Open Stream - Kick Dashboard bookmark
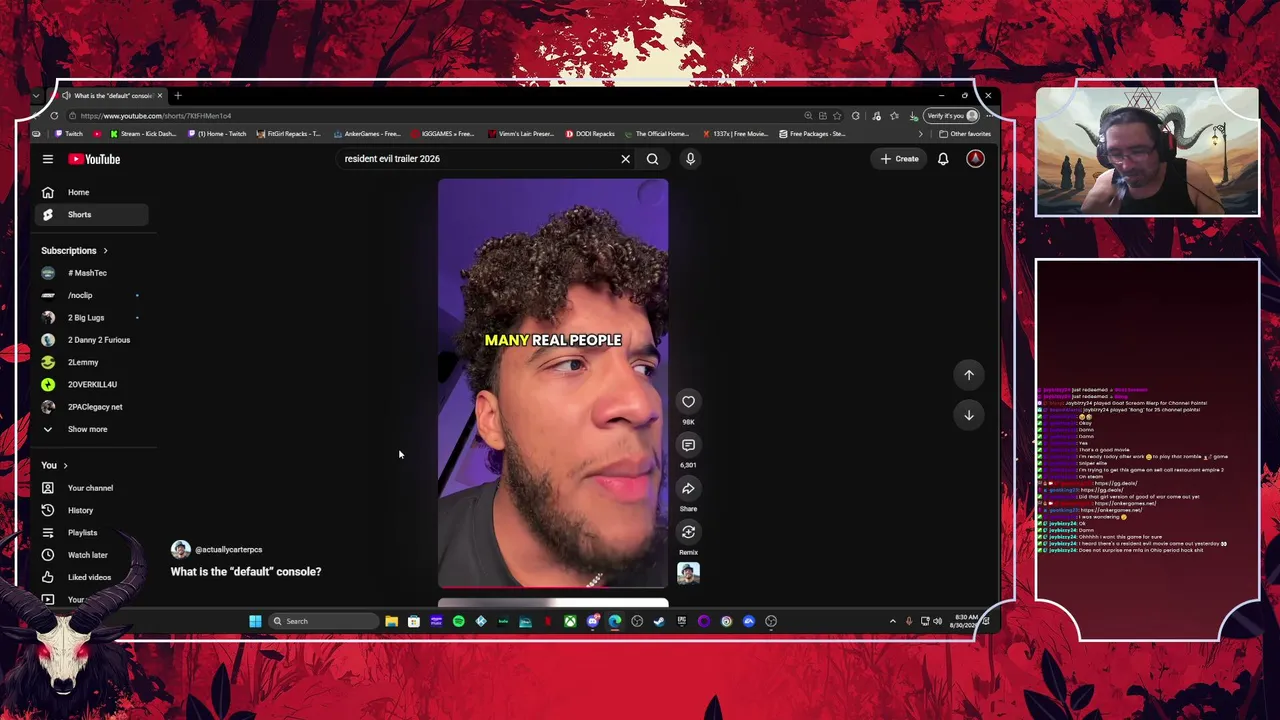Viewport: 1280px width, 720px height. pyautogui.click(x=143, y=134)
